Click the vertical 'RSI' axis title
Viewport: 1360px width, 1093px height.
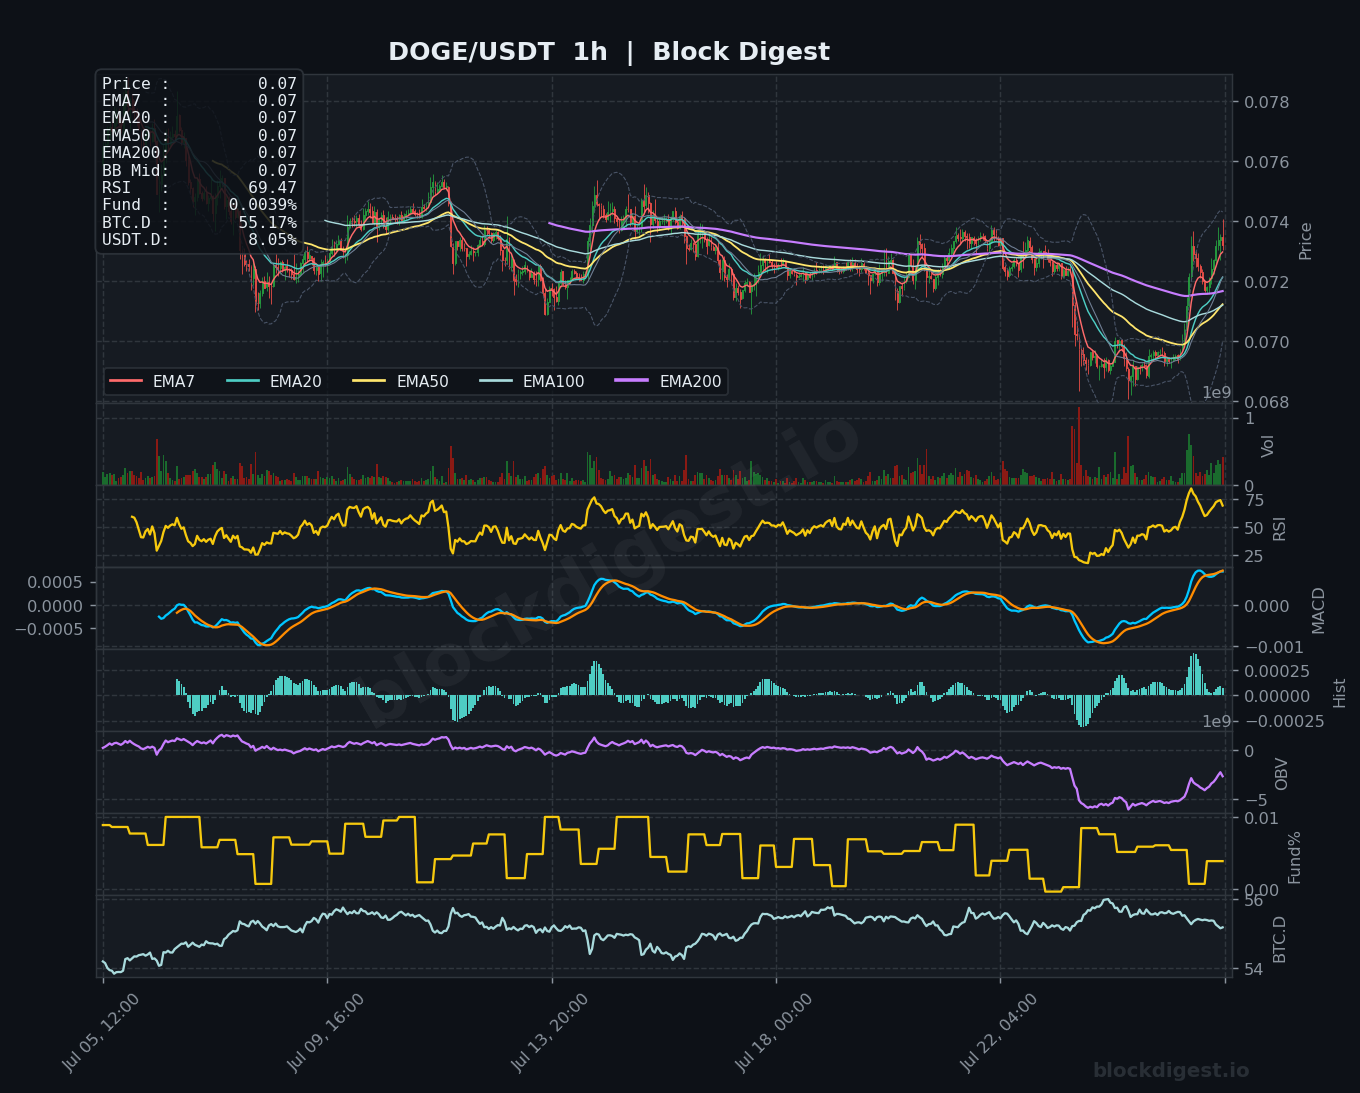[x=1280, y=528]
